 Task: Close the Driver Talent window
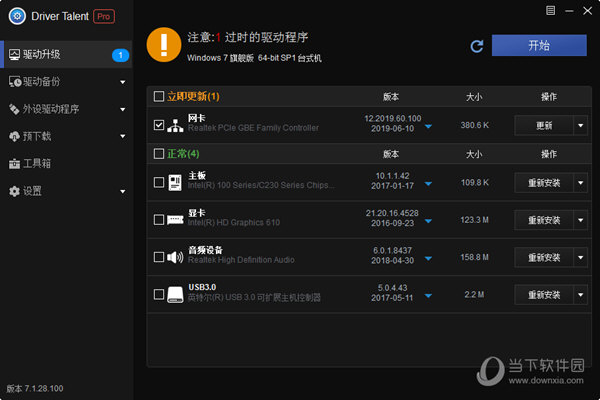pos(587,11)
